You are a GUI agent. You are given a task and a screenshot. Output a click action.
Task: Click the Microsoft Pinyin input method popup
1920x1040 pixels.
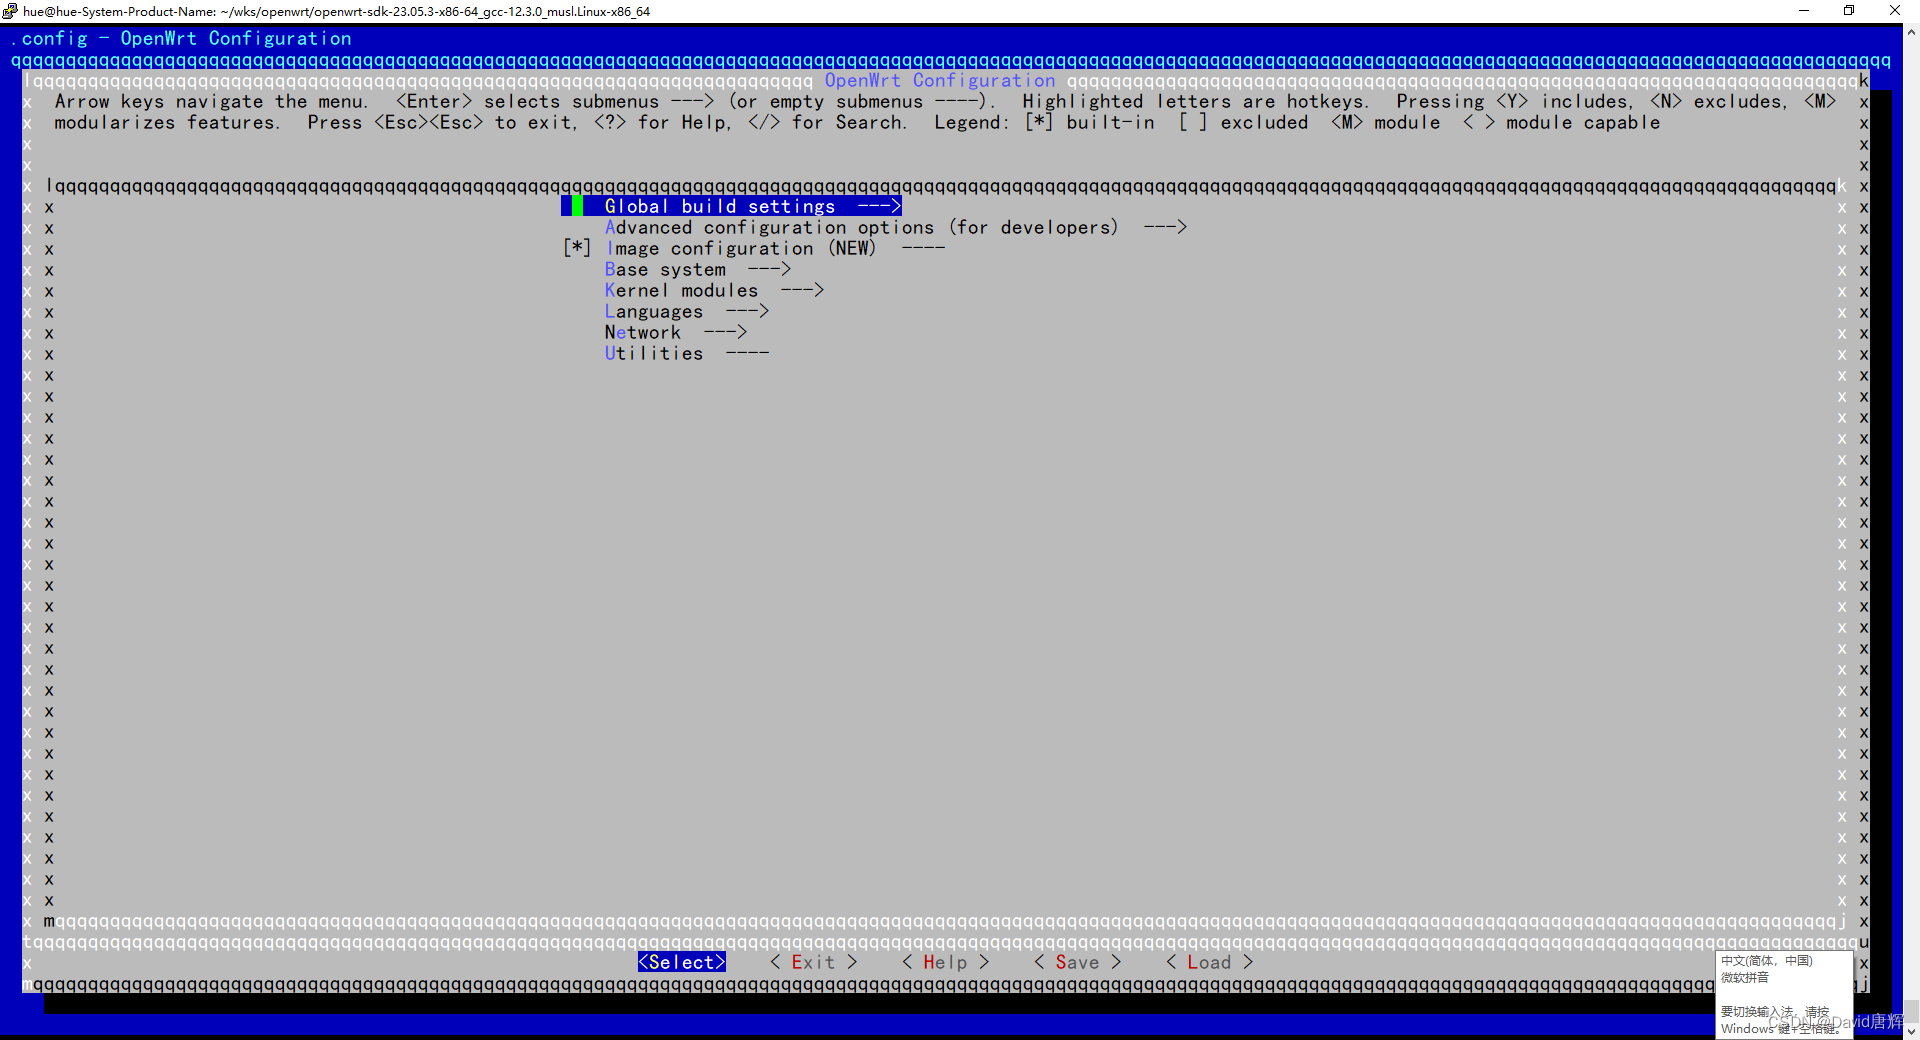pos(1784,994)
